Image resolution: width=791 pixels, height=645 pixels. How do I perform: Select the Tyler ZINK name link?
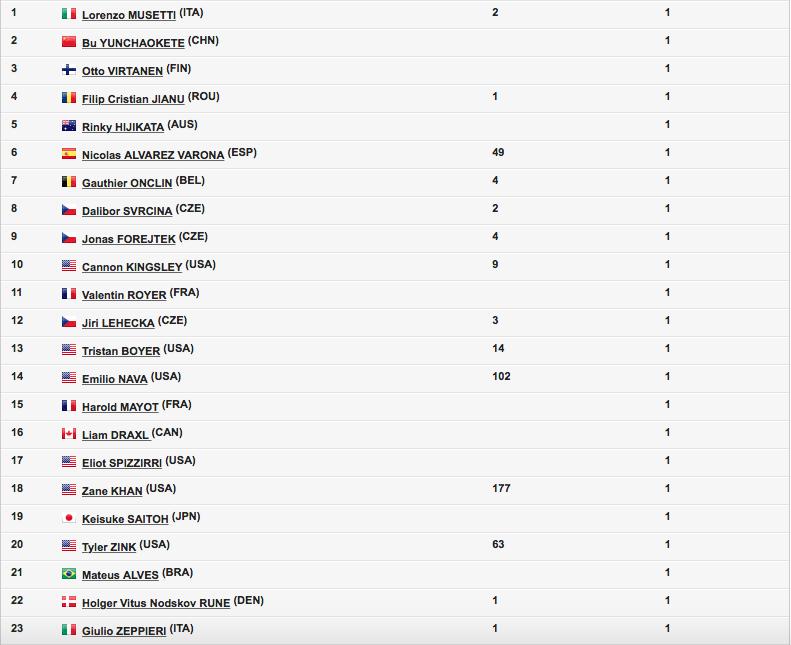pos(109,547)
